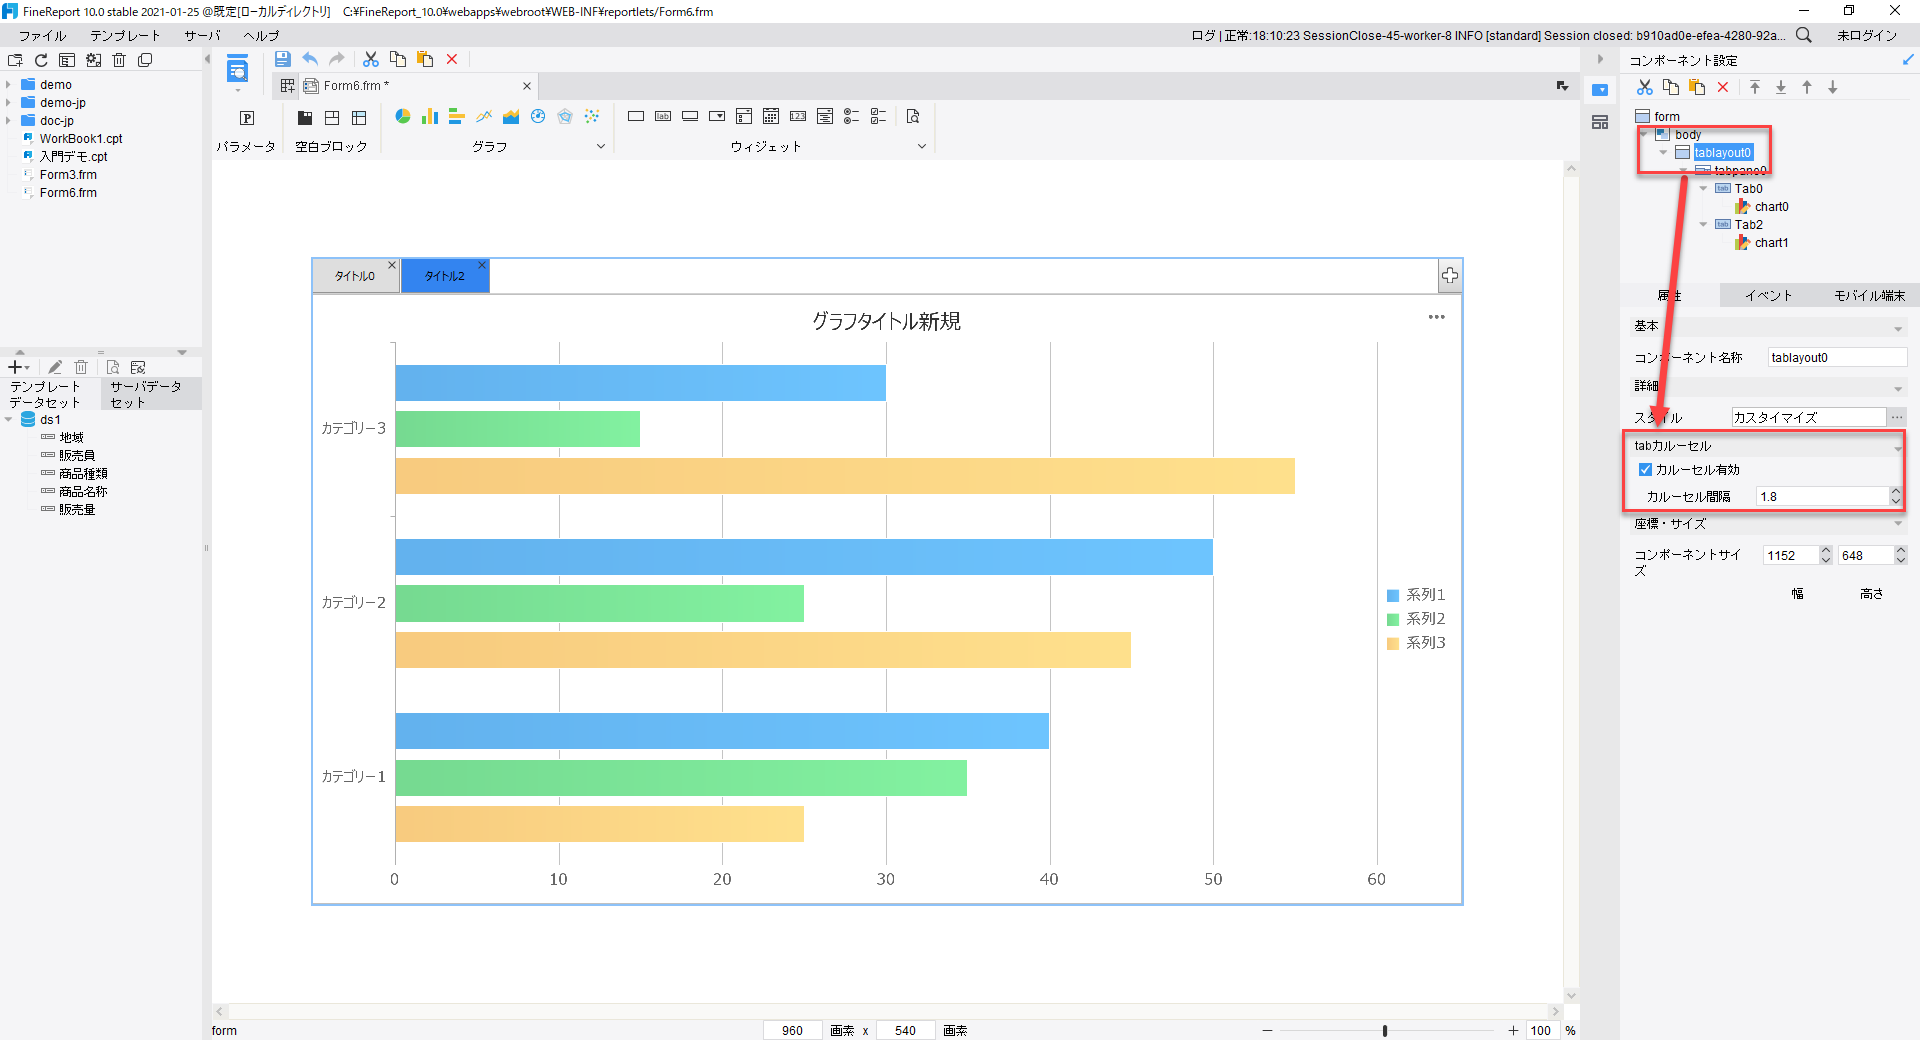Insert a horizontal bar chart widget

[457, 117]
